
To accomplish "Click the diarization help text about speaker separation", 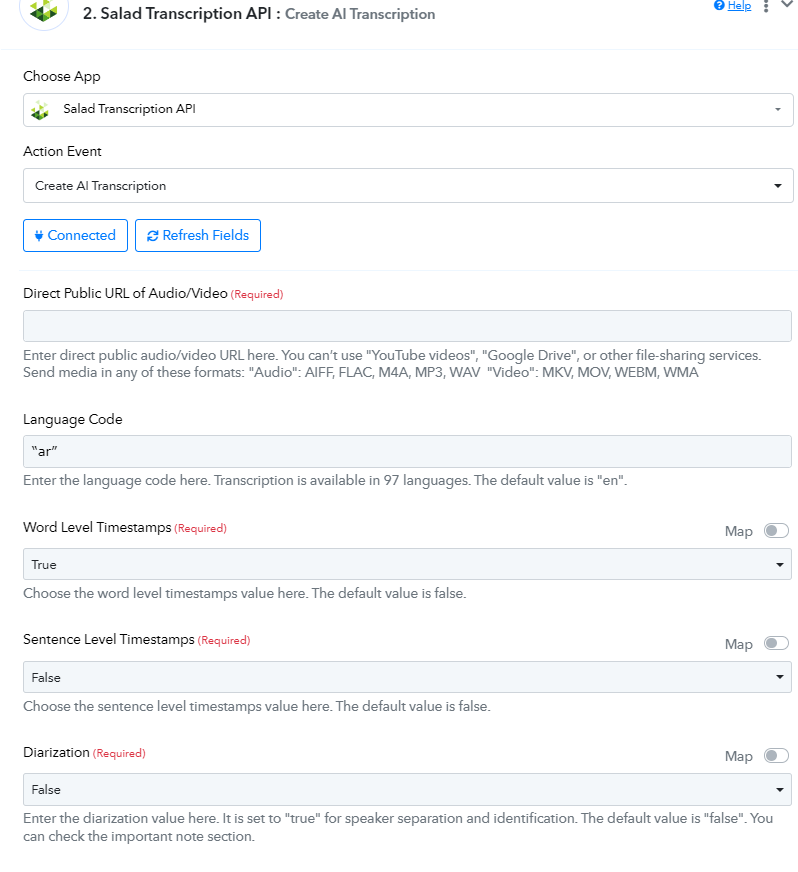I will [x=398, y=827].
